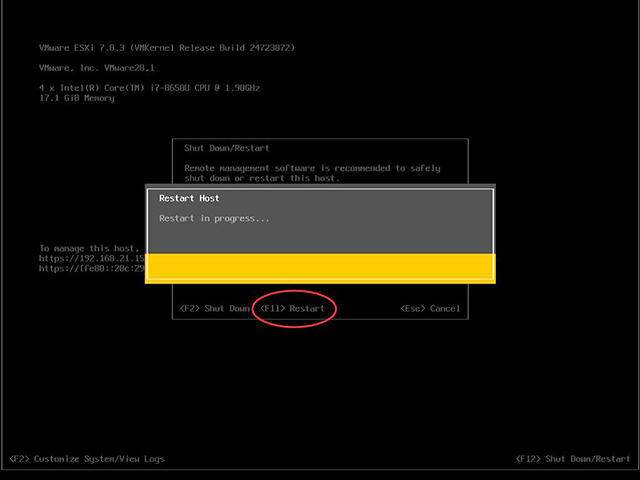Image resolution: width=640 pixels, height=480 pixels.
Task: Click the F11 Restart option
Action: 292,309
